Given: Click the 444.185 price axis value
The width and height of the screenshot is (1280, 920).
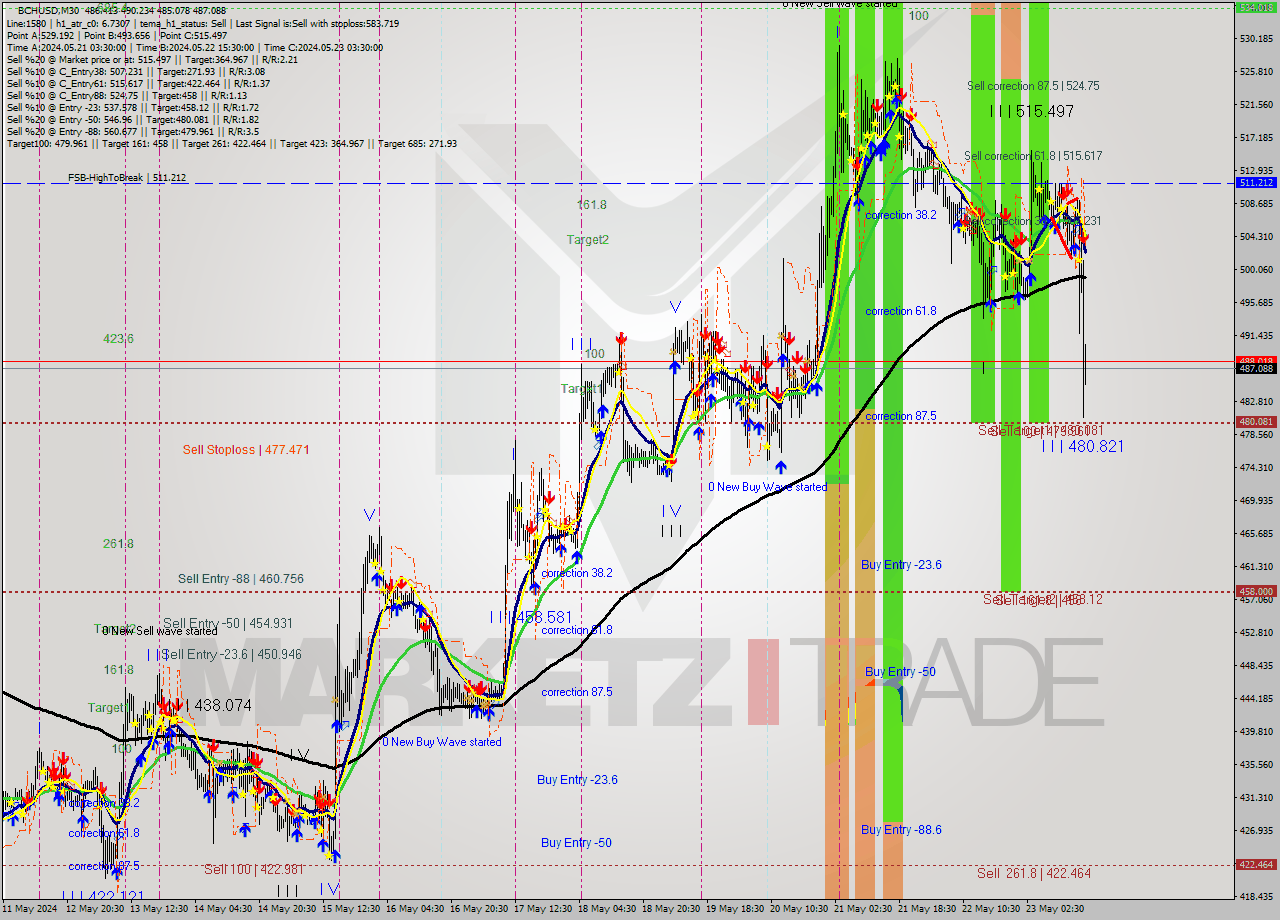Looking at the screenshot, I should (x=1256, y=699).
